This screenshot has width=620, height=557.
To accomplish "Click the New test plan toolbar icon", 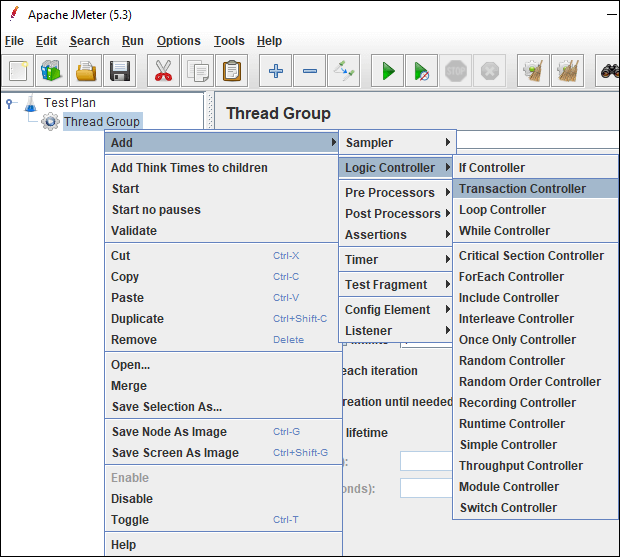I will tap(18, 71).
